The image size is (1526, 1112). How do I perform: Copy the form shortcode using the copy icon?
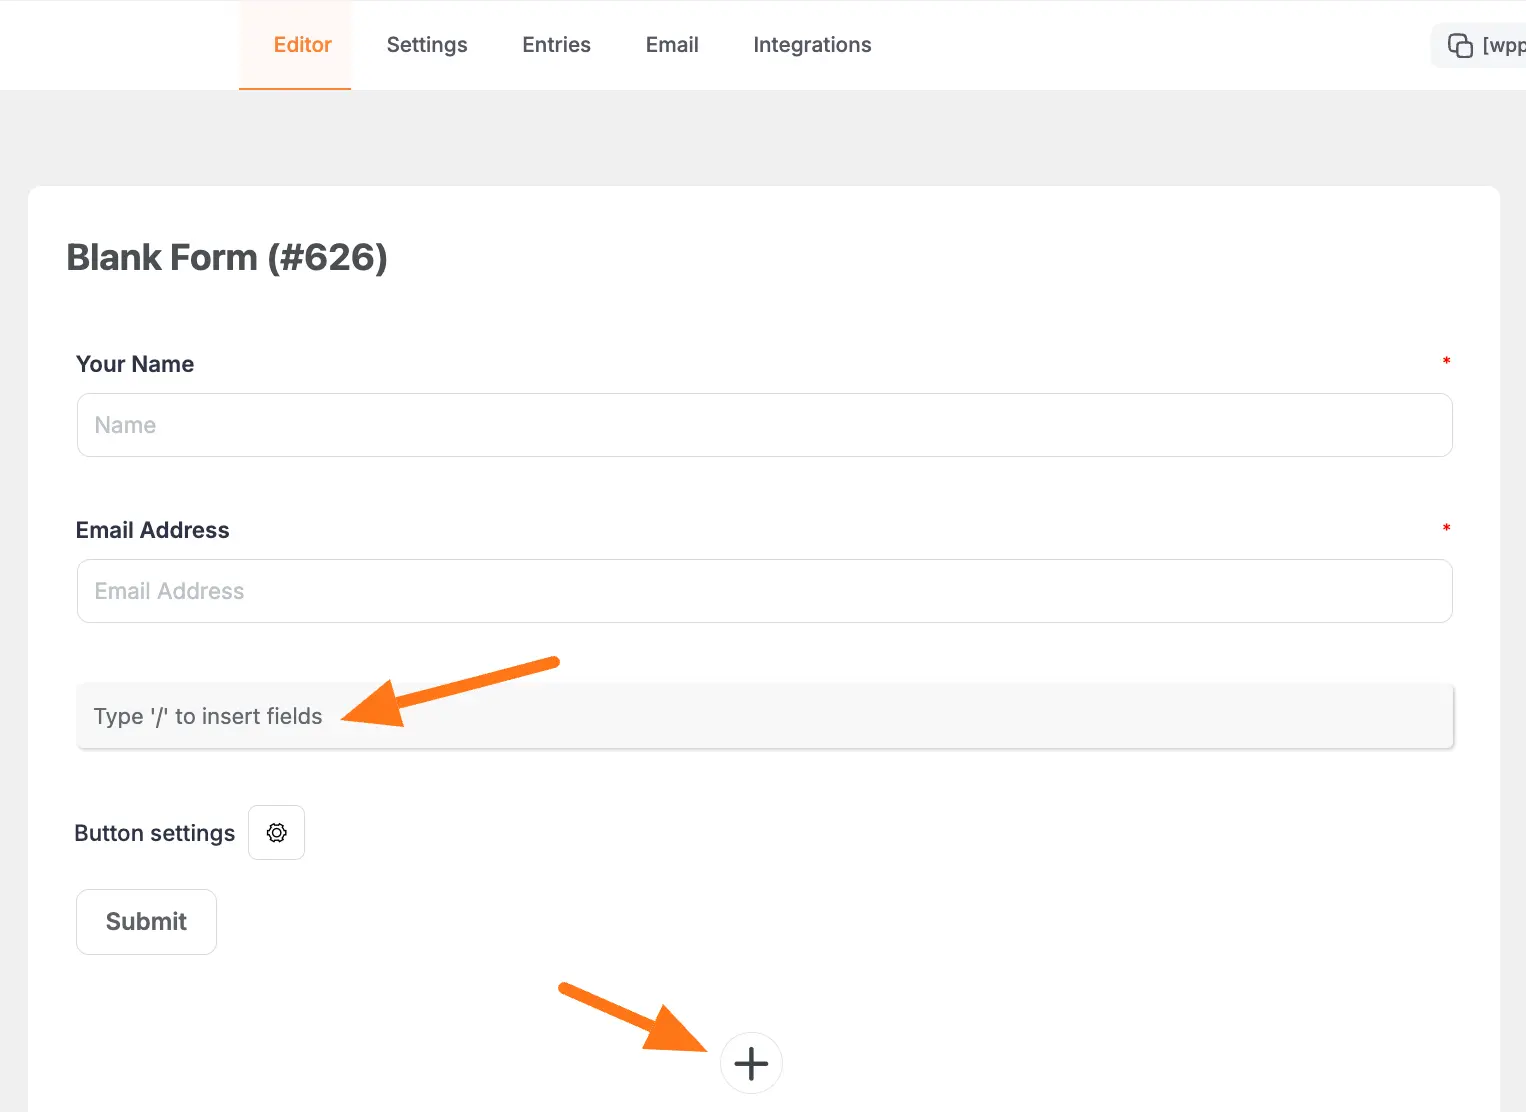click(1461, 45)
